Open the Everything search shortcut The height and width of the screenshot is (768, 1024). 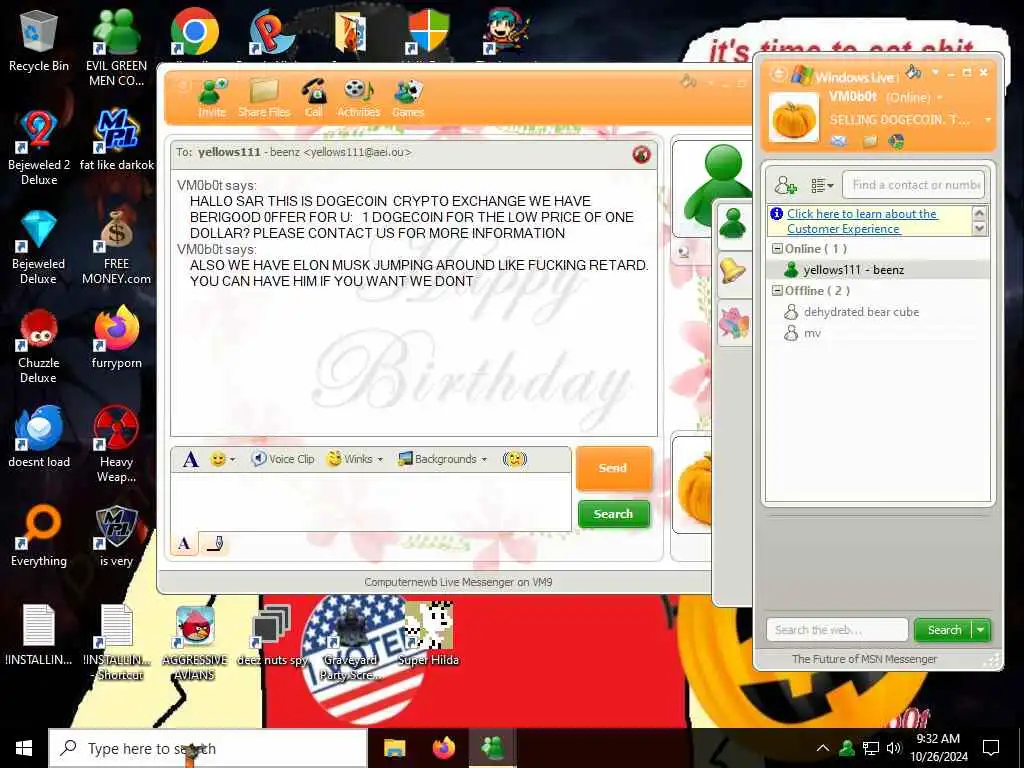click(x=39, y=536)
